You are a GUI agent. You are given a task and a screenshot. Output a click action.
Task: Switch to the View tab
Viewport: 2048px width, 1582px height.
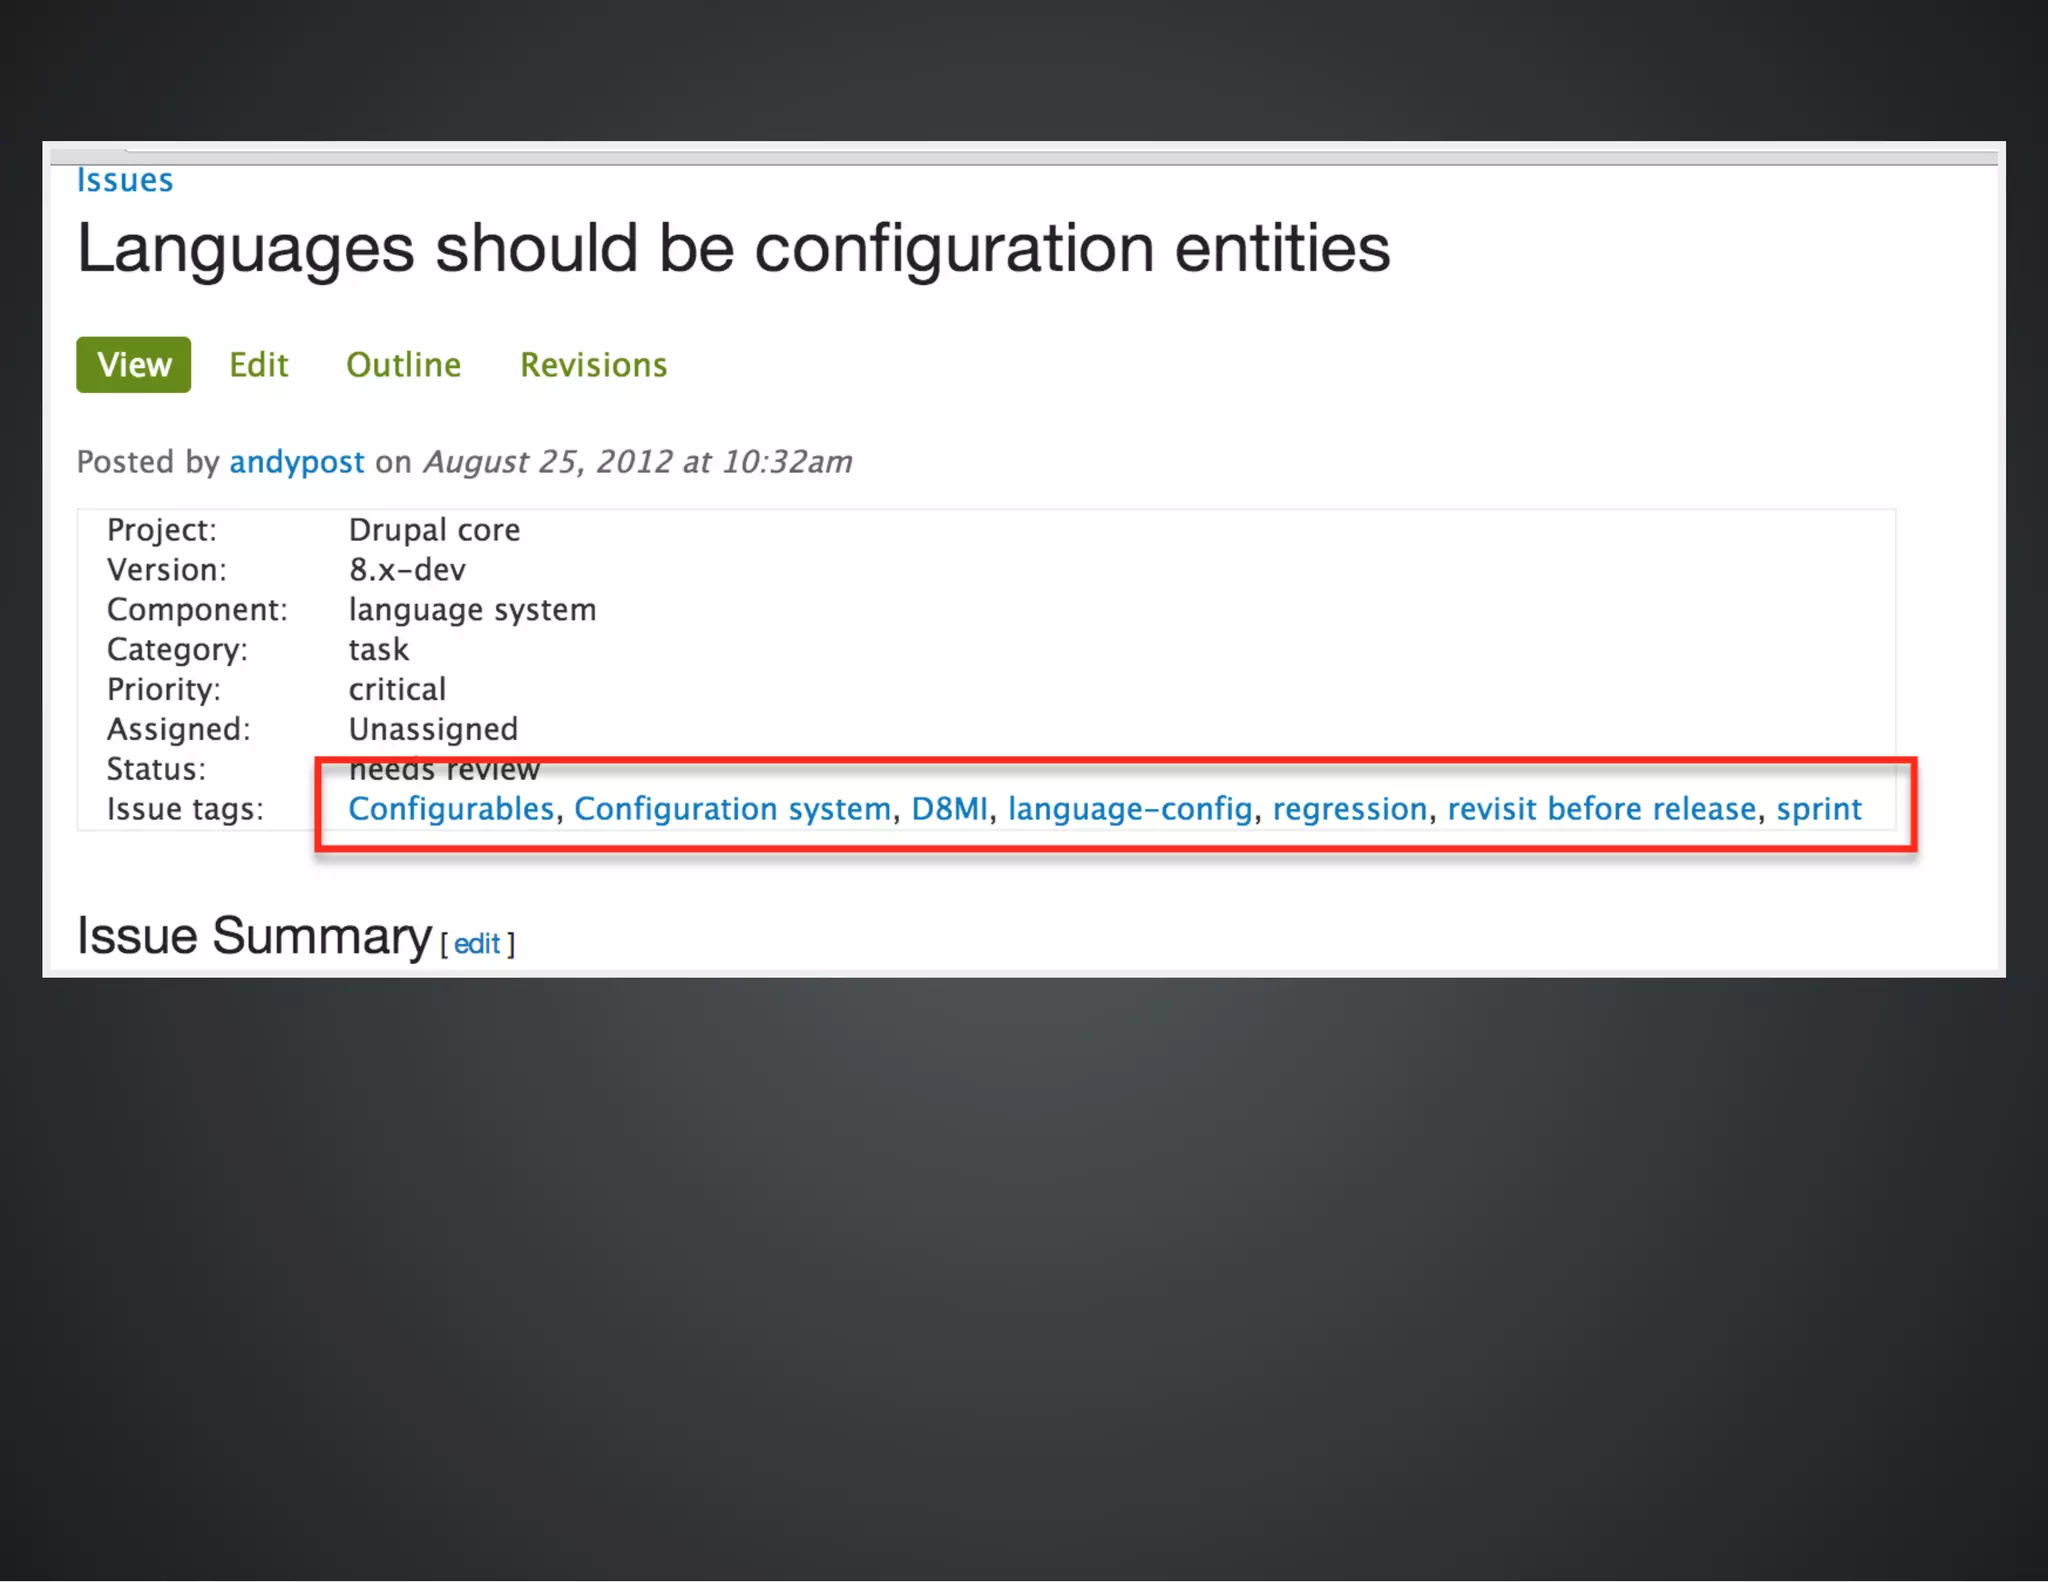(x=134, y=365)
